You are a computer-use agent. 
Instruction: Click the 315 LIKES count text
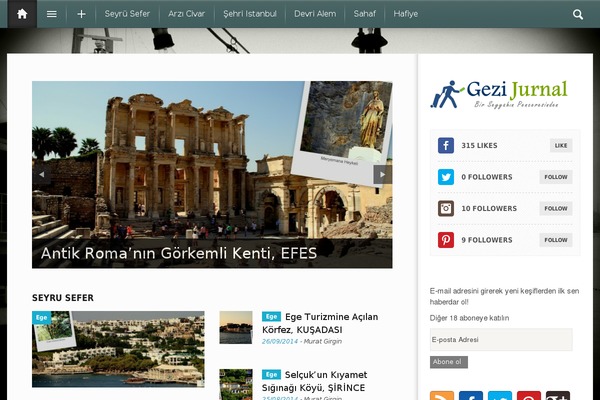click(479, 145)
